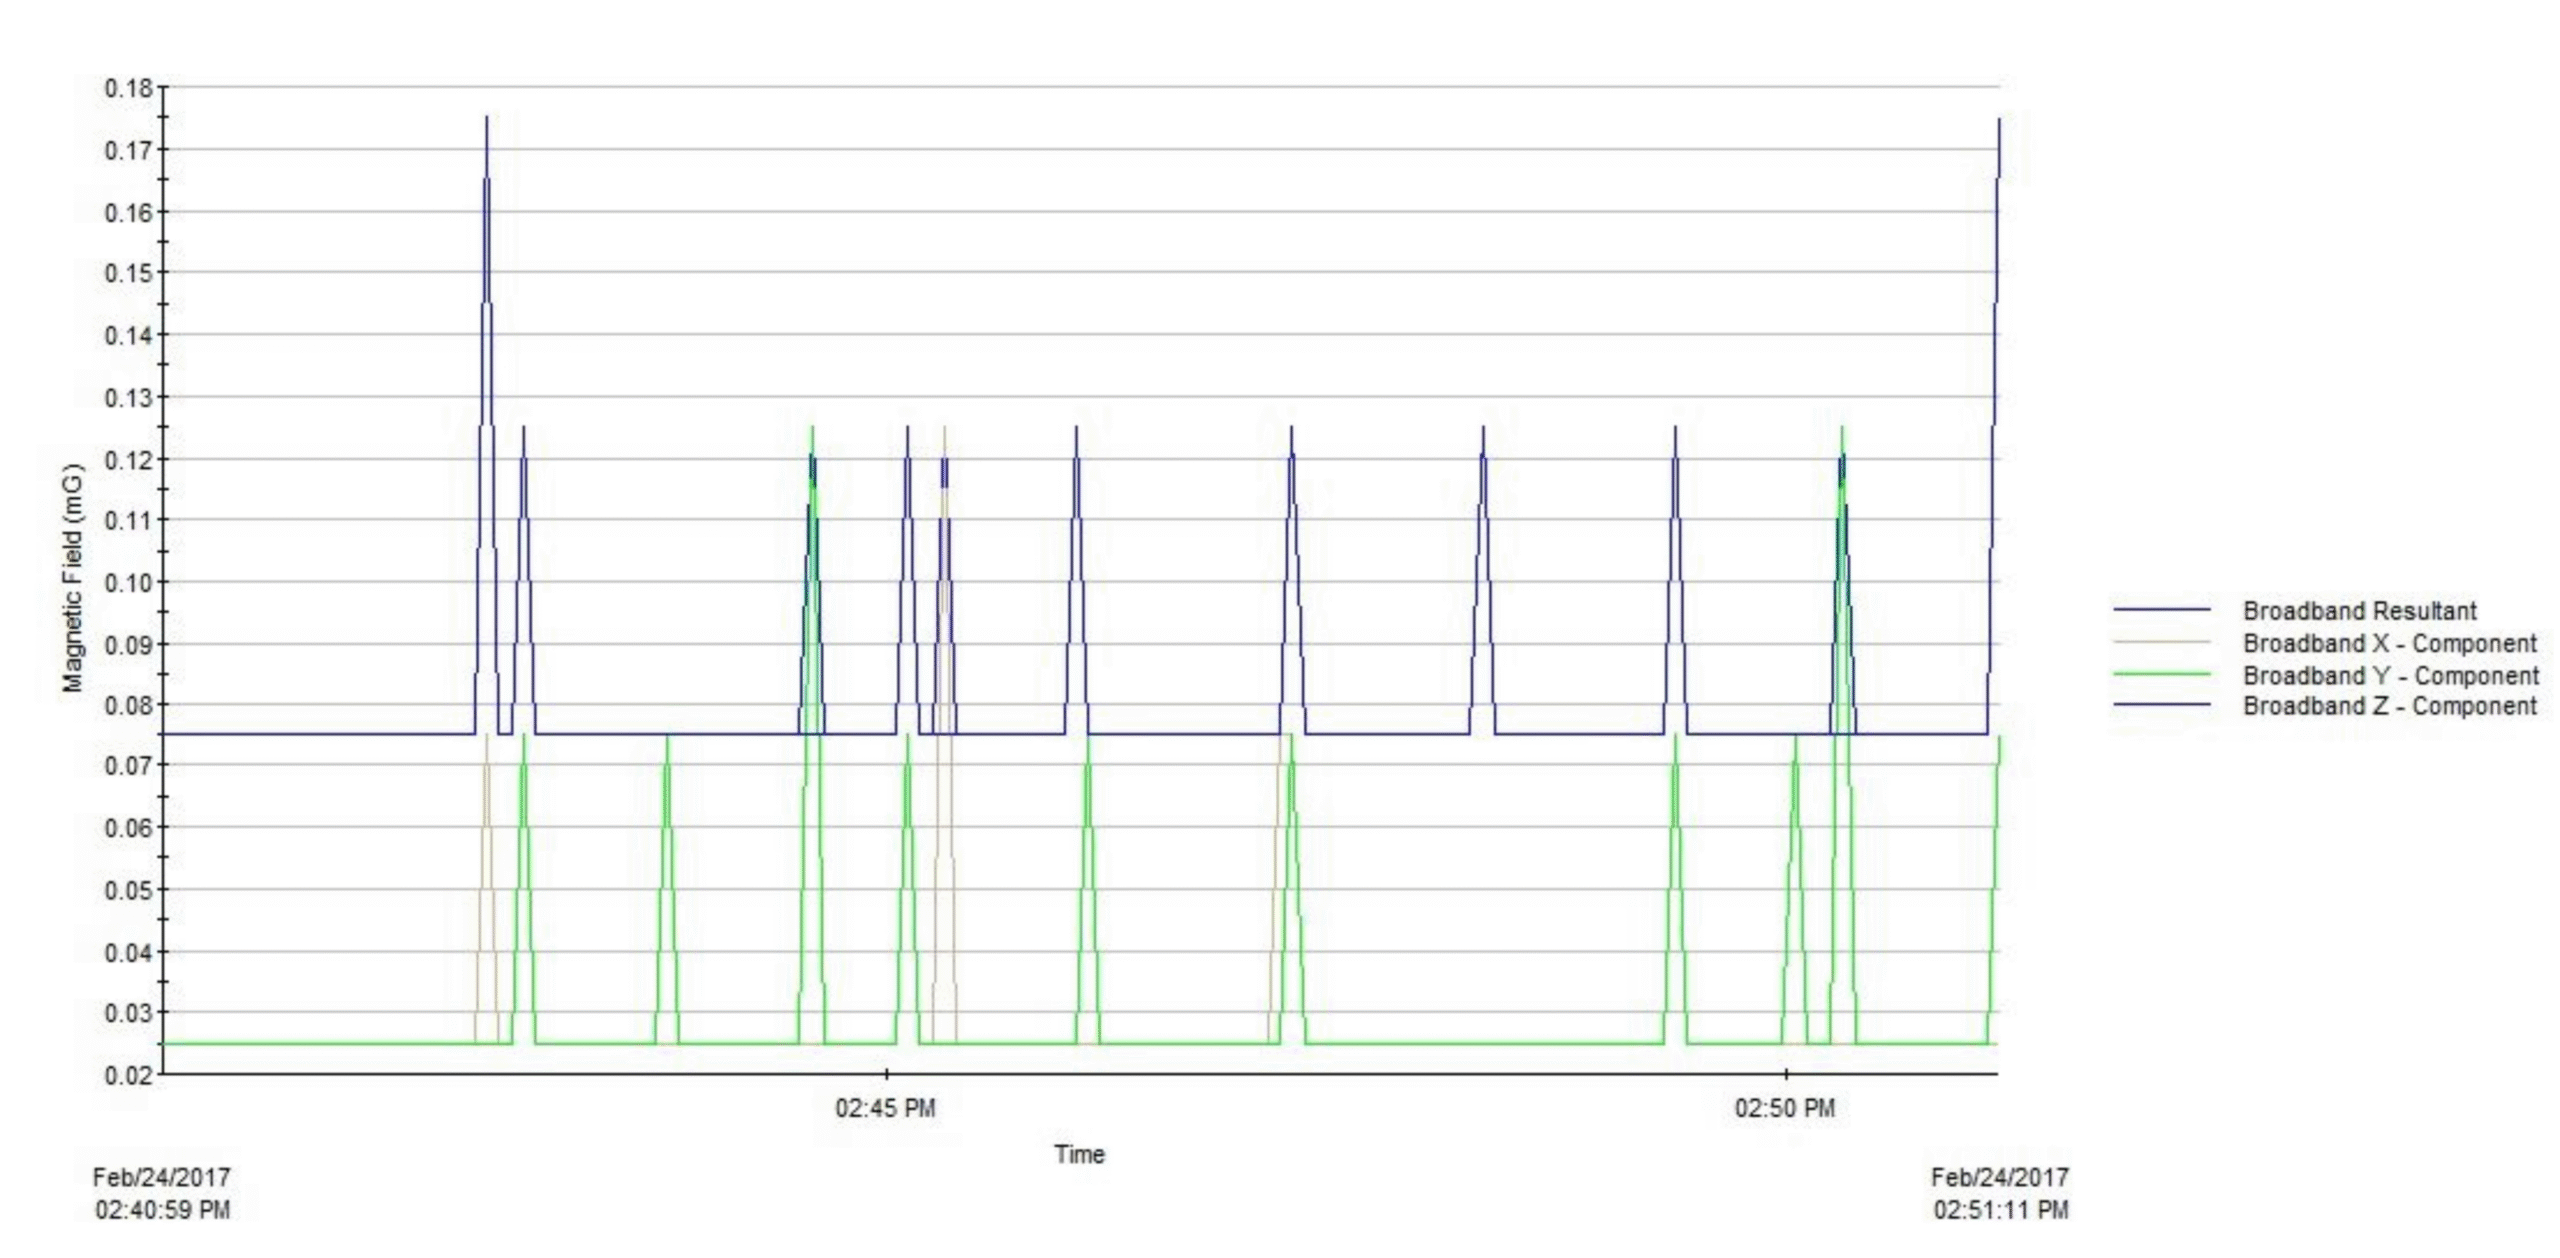Click the start timestamp 02:40:59 PM
2560x1258 pixels.
pyautogui.click(x=162, y=1210)
